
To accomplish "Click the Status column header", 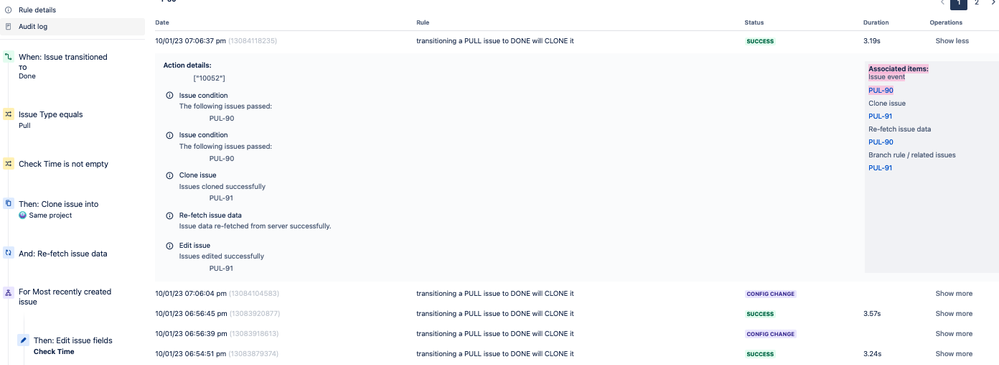I will [754, 22].
